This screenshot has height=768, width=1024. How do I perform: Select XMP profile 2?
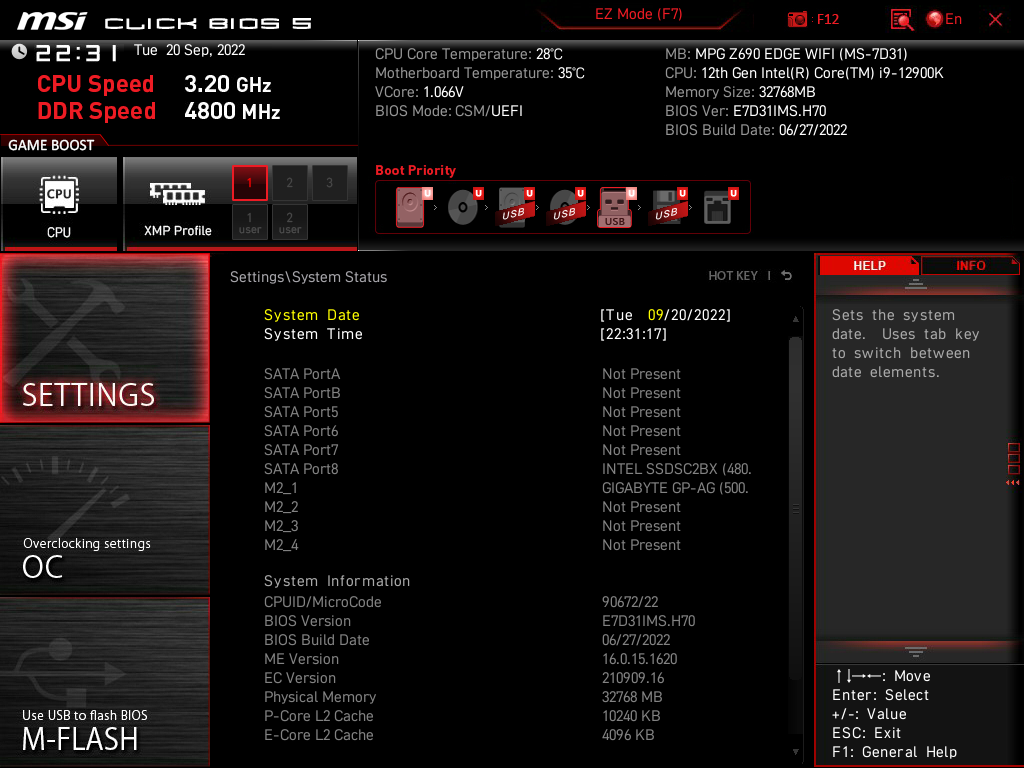click(289, 183)
